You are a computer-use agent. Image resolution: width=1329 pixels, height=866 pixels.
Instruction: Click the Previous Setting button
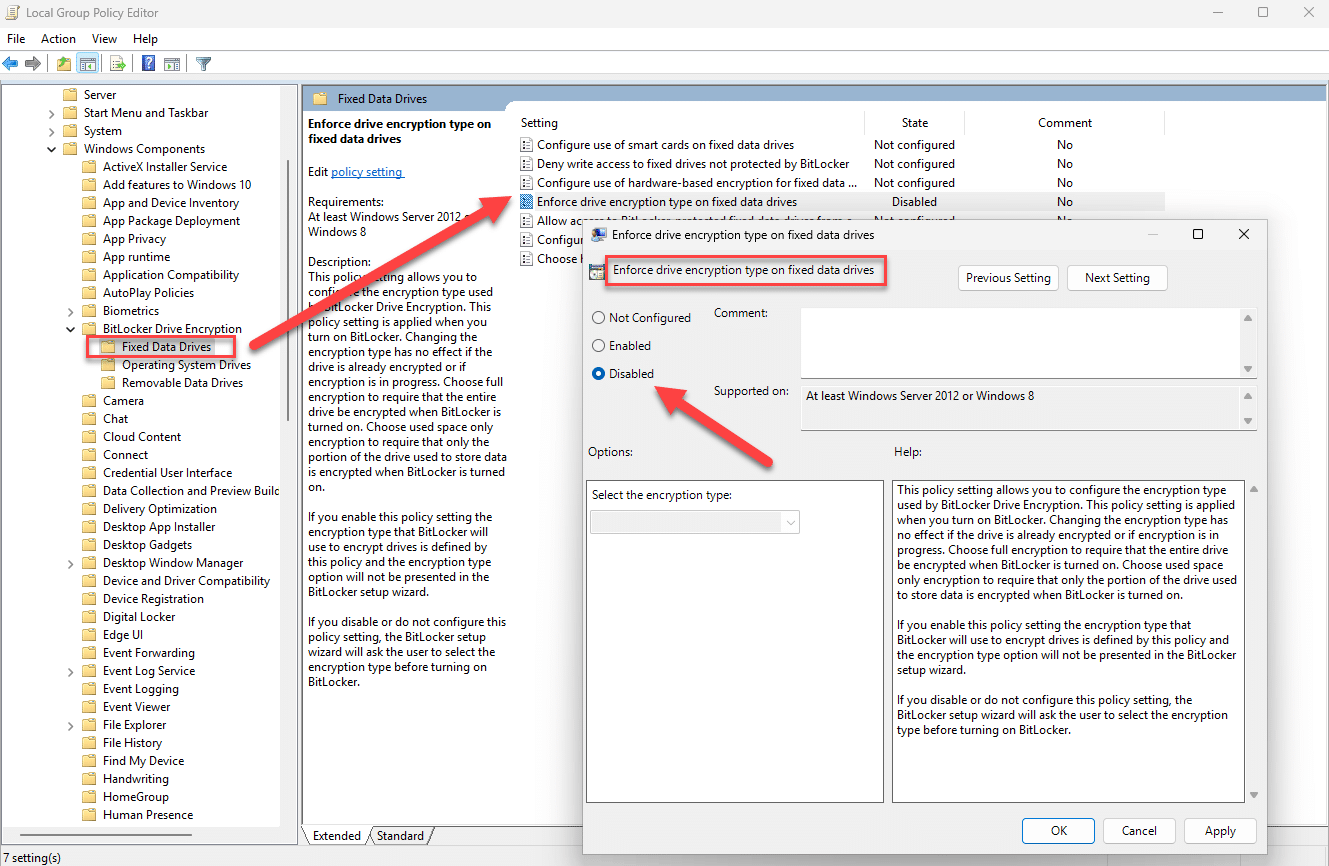pos(1008,278)
